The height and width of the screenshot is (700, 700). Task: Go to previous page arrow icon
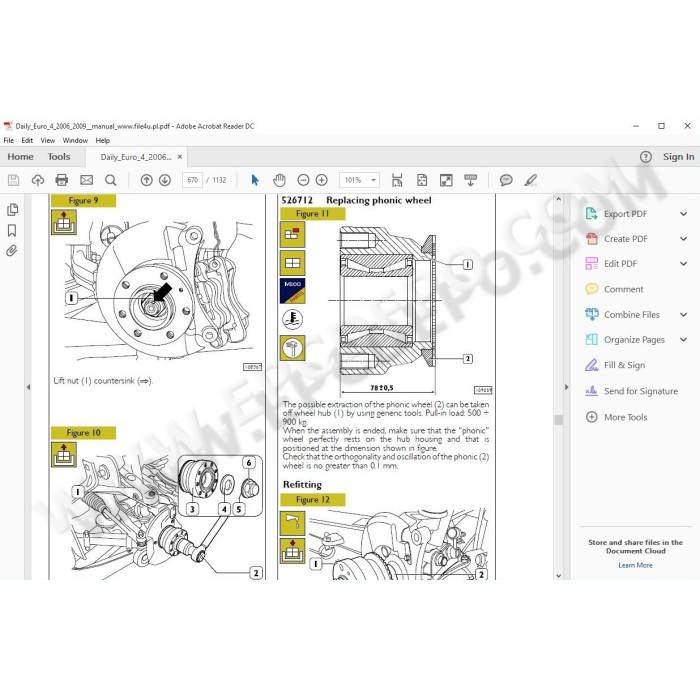click(x=146, y=180)
